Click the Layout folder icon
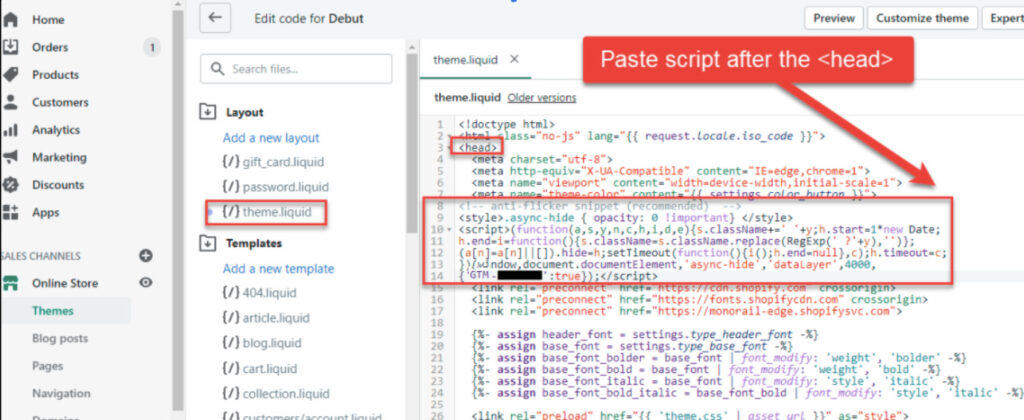The width and height of the screenshot is (1024, 420). point(207,112)
